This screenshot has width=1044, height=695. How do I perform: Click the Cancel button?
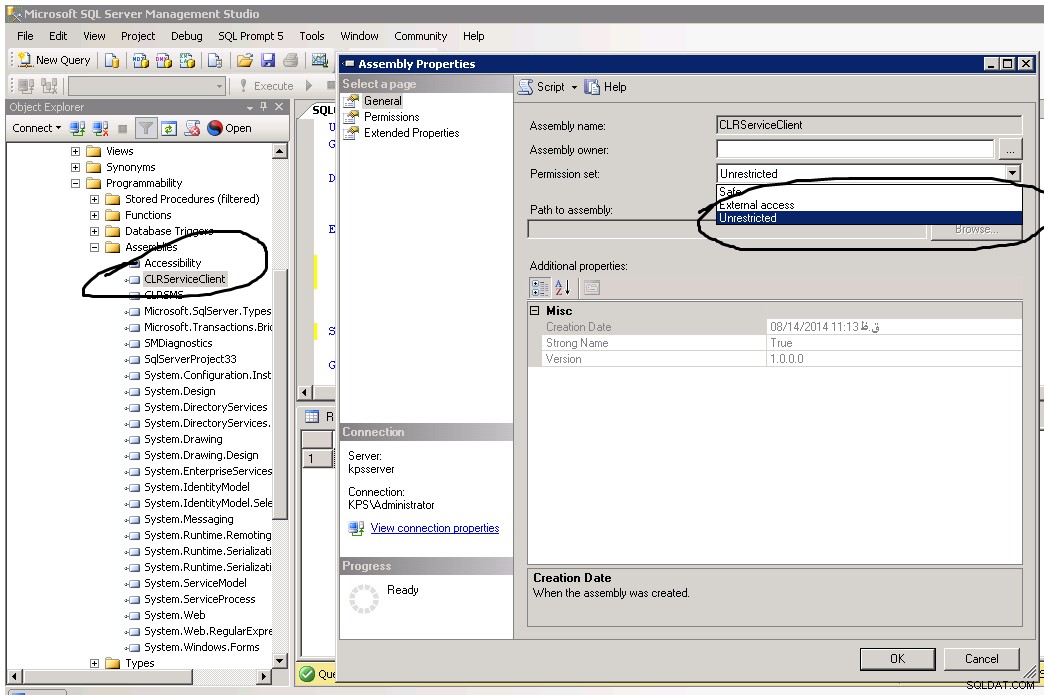click(981, 658)
